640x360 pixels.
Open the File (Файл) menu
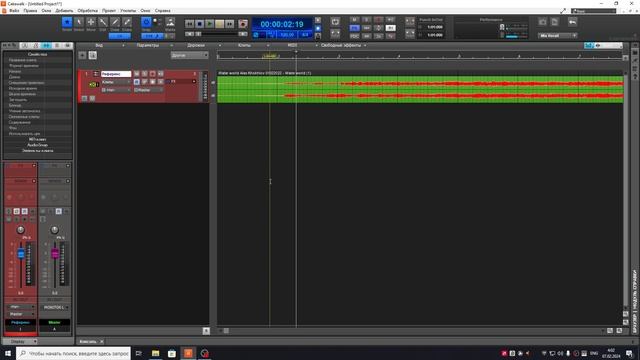point(14,11)
